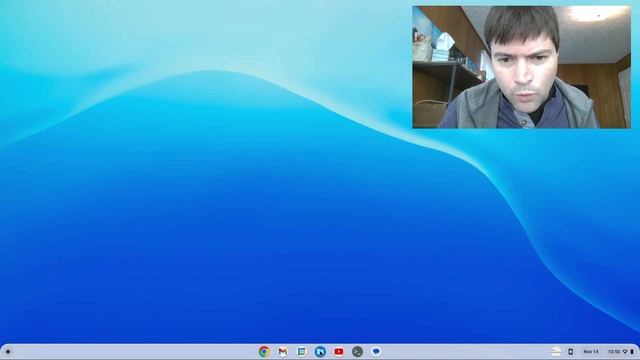Open the holding space tray icon
Image resolution: width=640 pixels, height=360 pixels.
tap(556, 351)
